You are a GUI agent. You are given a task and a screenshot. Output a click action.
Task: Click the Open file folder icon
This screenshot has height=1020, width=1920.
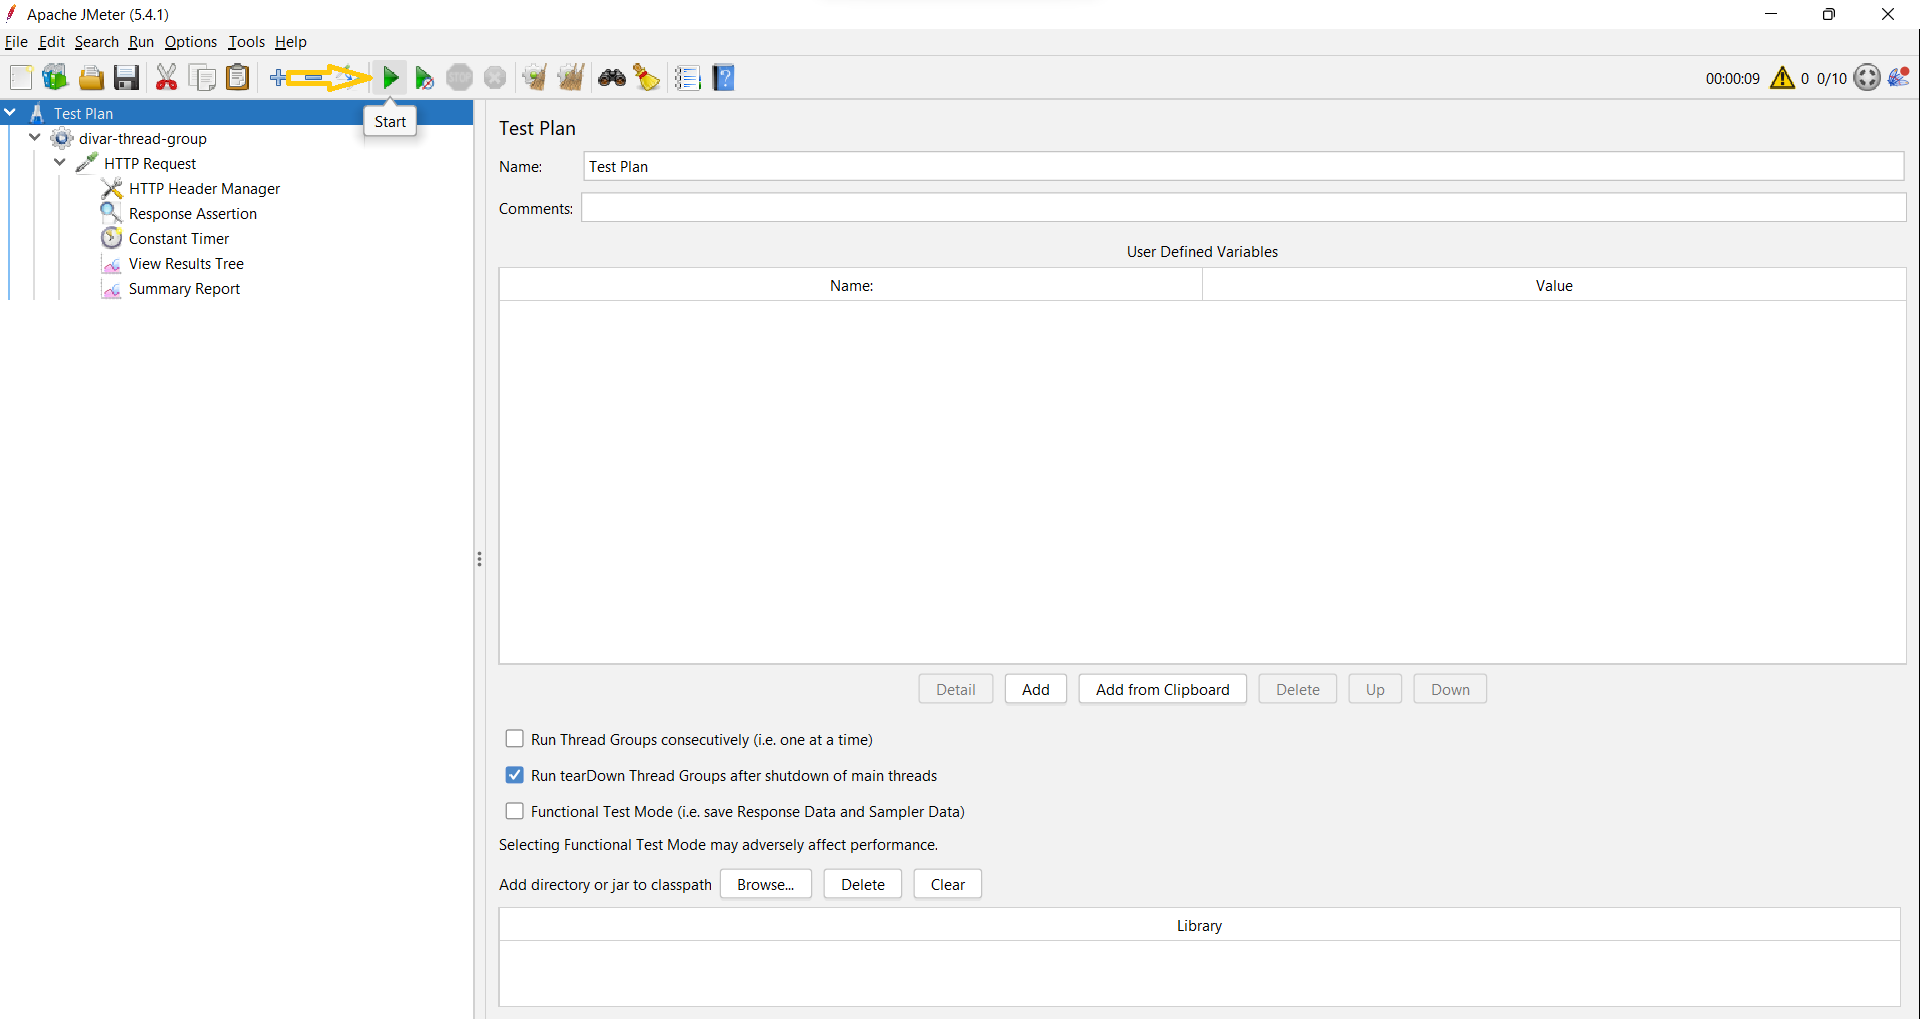[x=91, y=78]
